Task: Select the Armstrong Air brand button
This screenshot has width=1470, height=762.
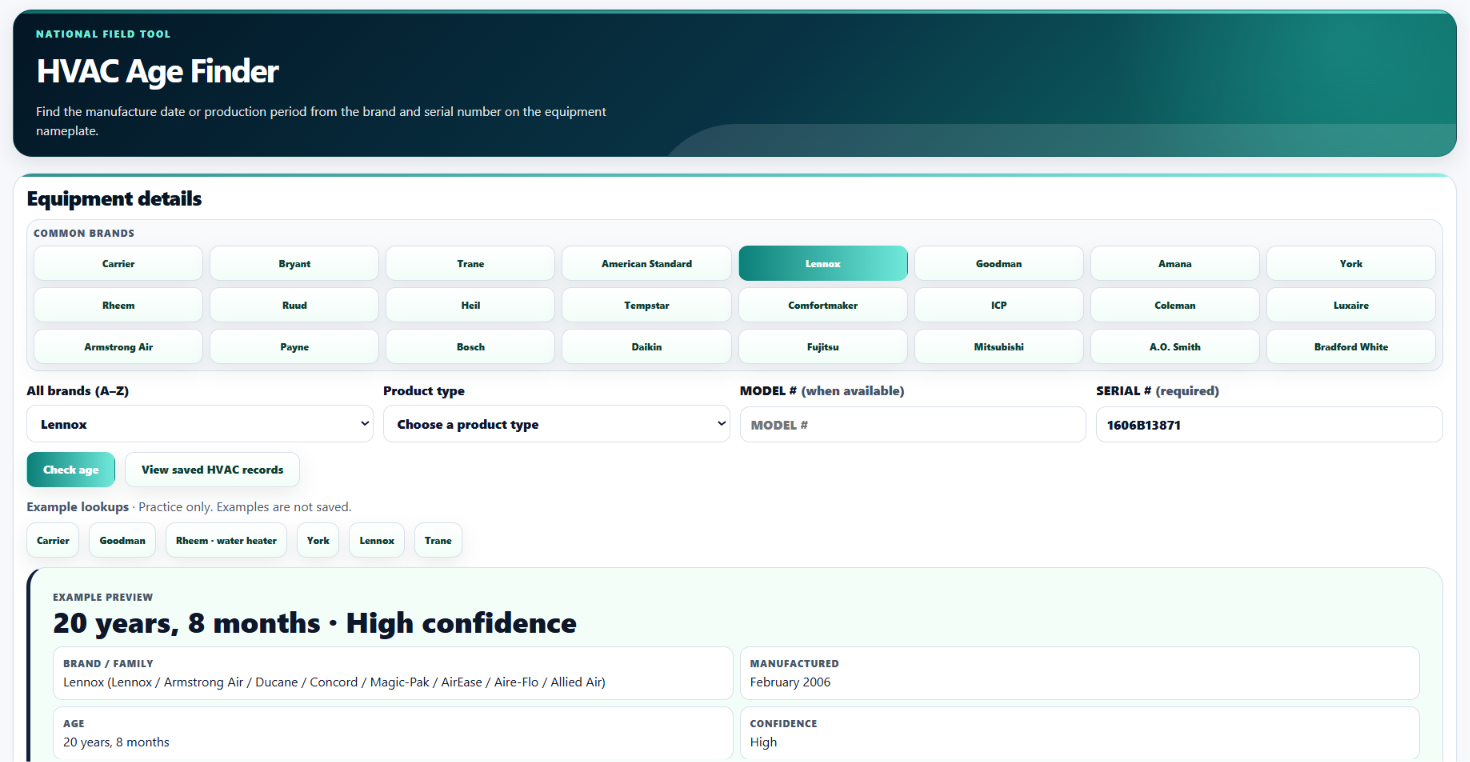Action: click(118, 347)
